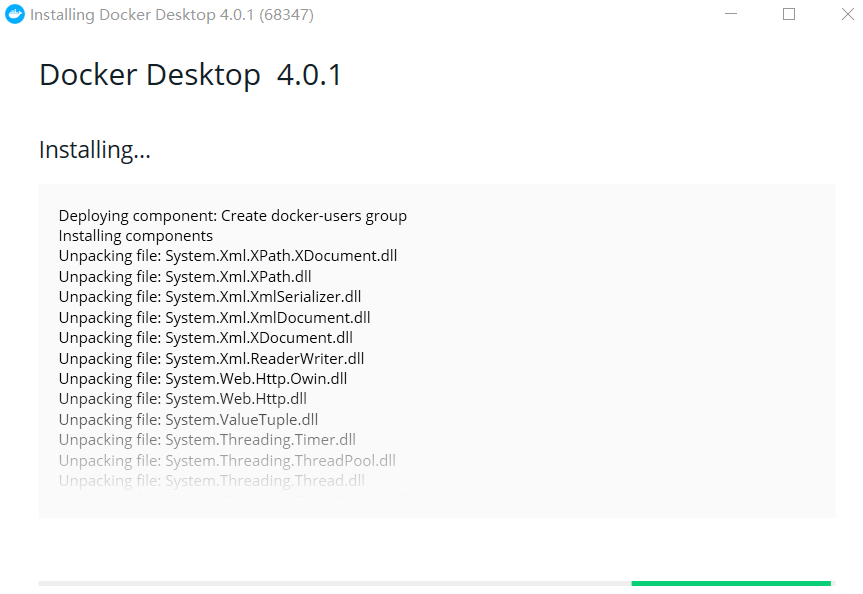Screen dimensions: 863x594
Task: Click the "Installing..." status text
Action: click(95, 150)
